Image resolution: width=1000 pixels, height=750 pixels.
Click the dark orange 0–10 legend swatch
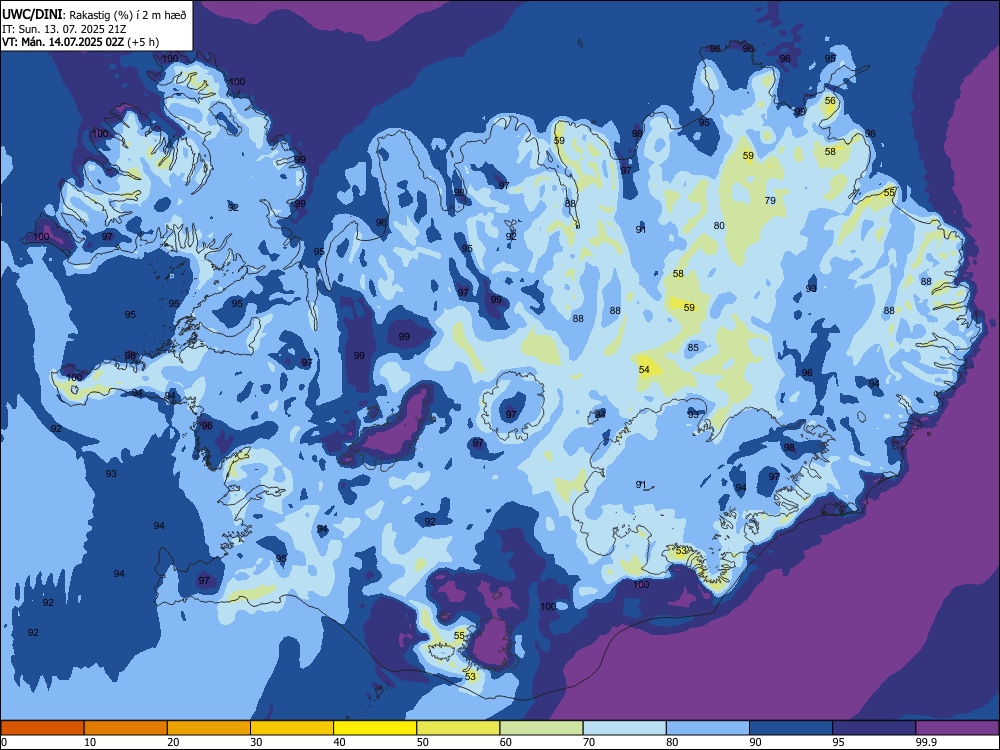coord(42,728)
